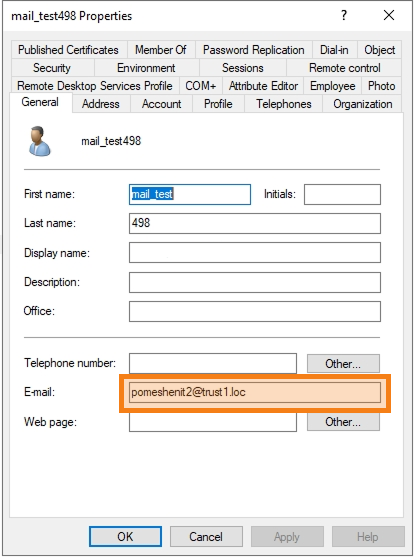Open the Remote Desktop Services Profile tab

pyautogui.click(x=95, y=86)
